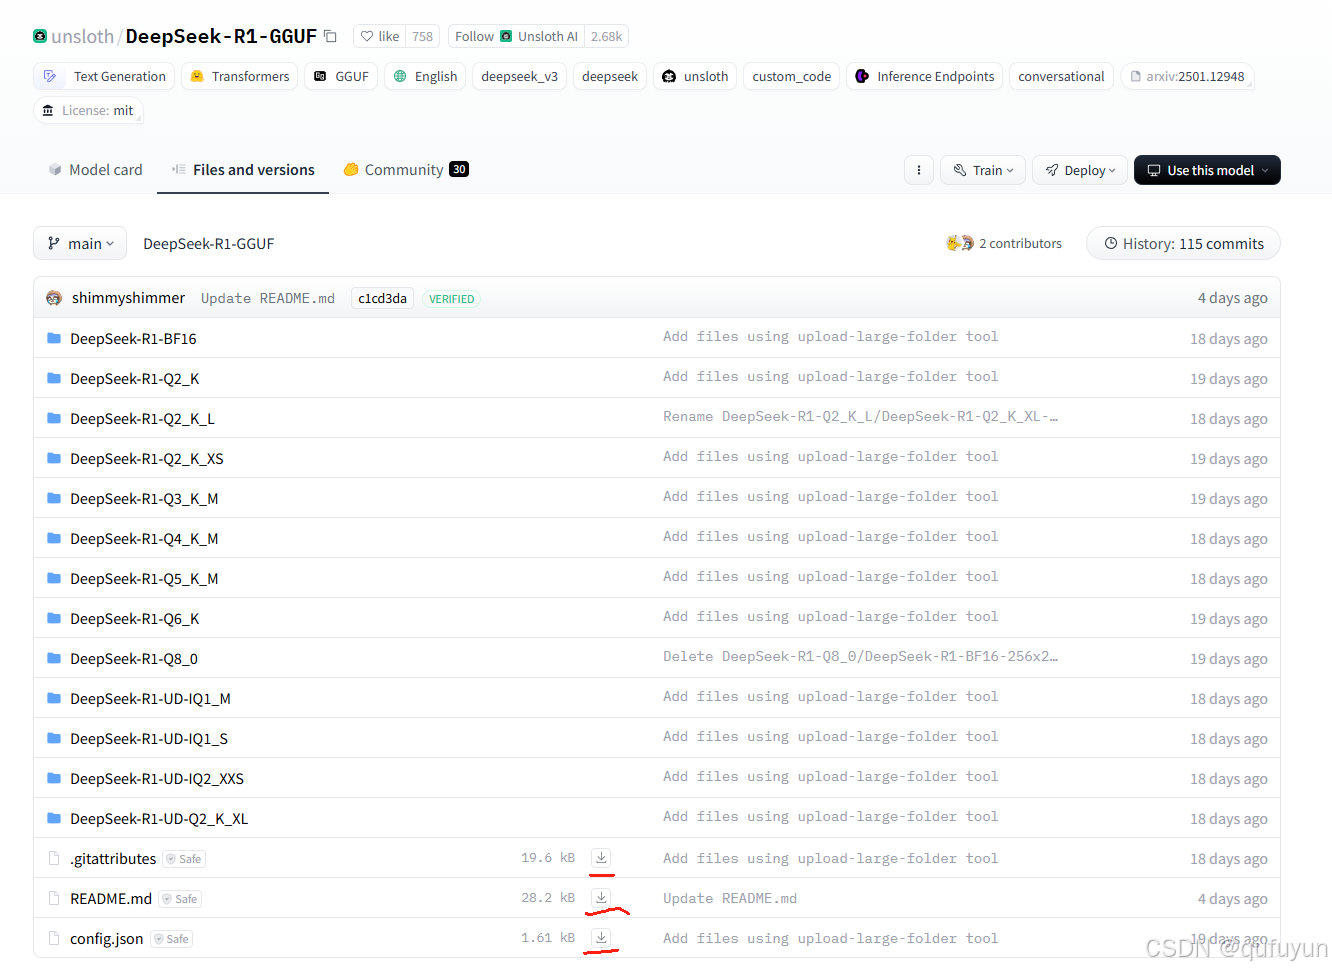Open the DeepSeek-R1-BF16 folder
This screenshot has width=1332, height=970.
point(133,339)
